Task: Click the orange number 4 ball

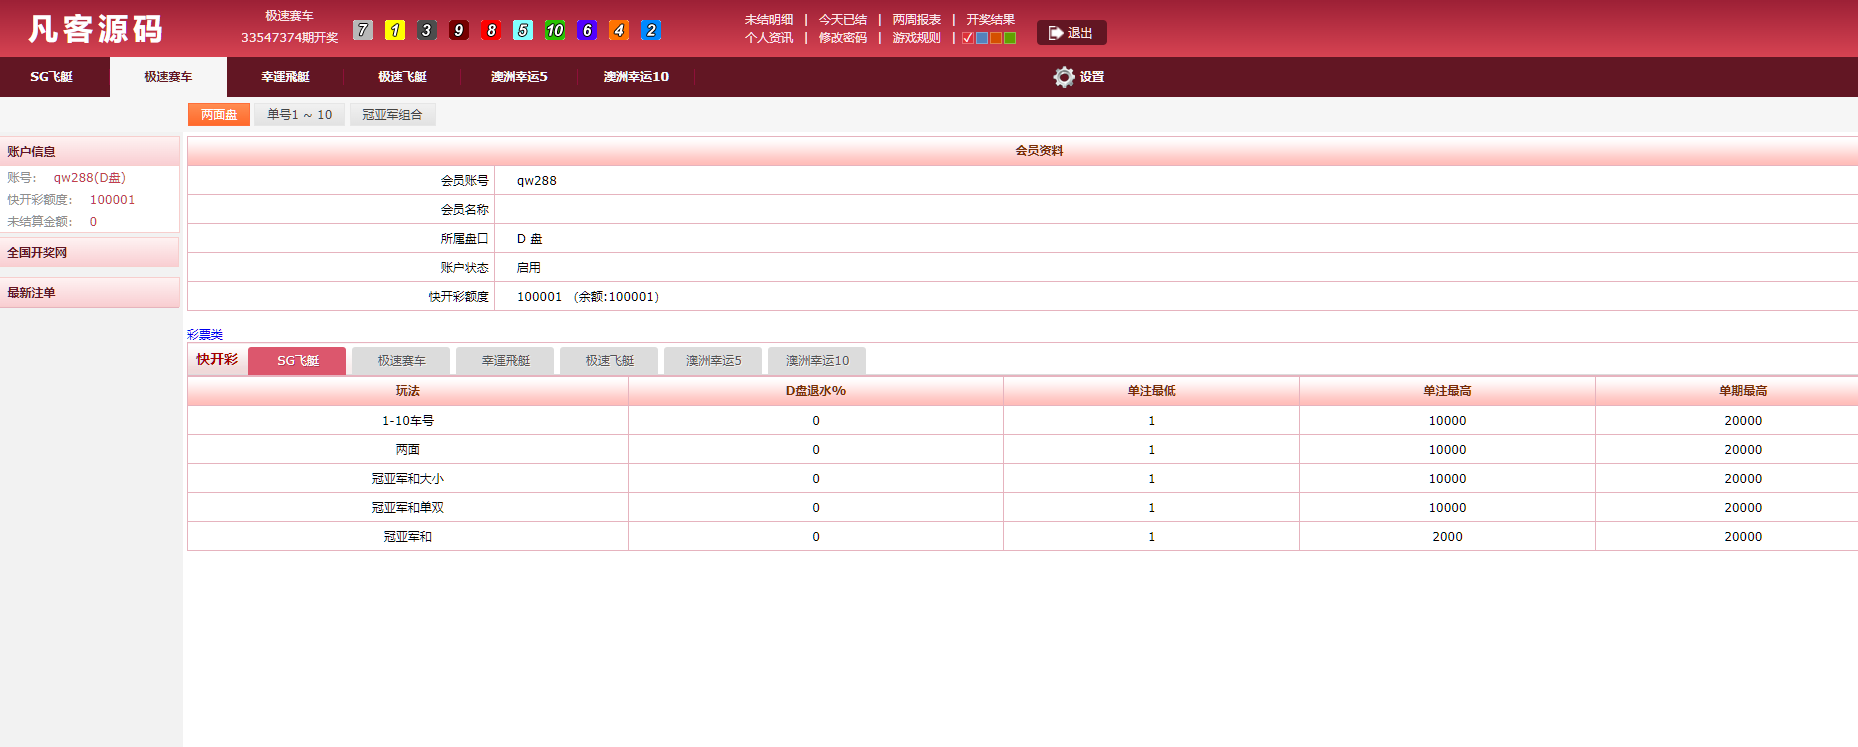Action: click(x=619, y=30)
